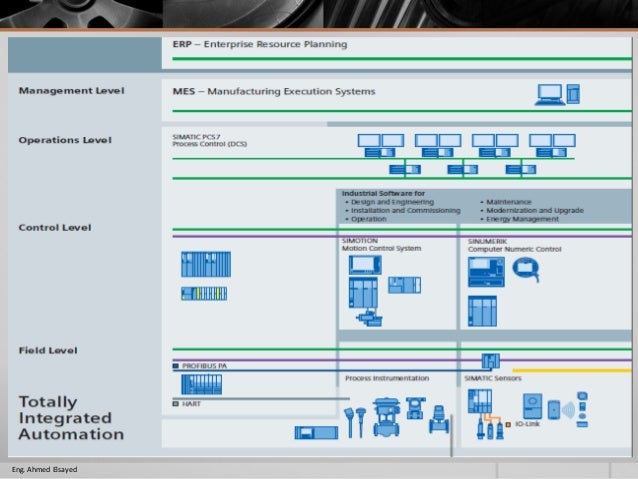This screenshot has width=638, height=479.
Task: Click the Eng. Ahmed Elsayed author footer
Action: [40, 469]
